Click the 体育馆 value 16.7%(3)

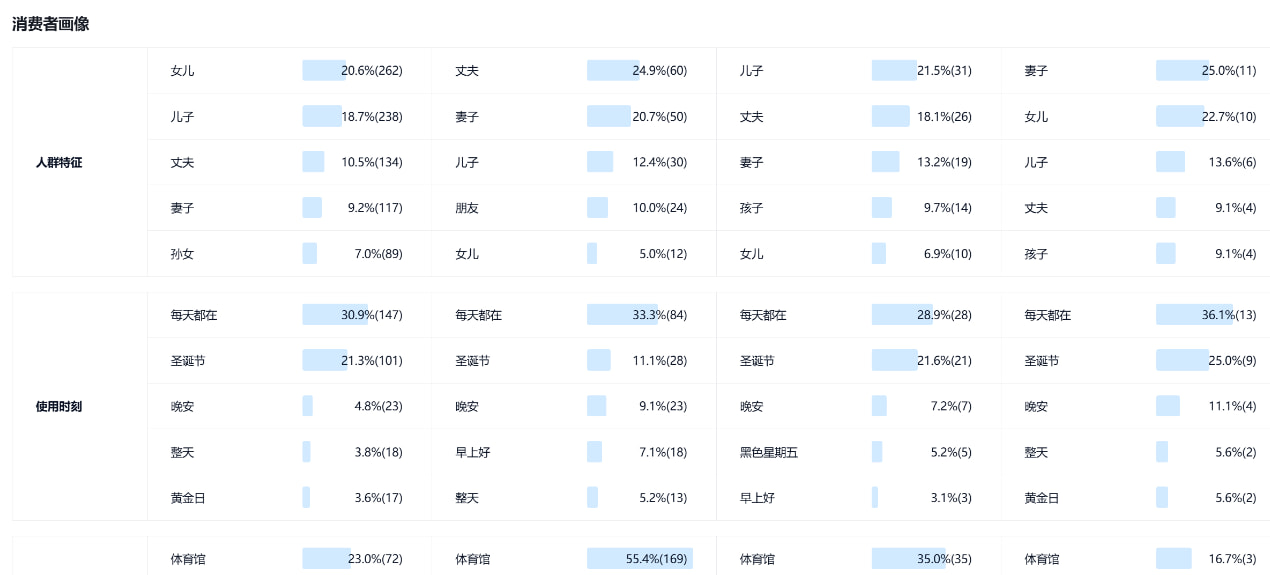1233,559
